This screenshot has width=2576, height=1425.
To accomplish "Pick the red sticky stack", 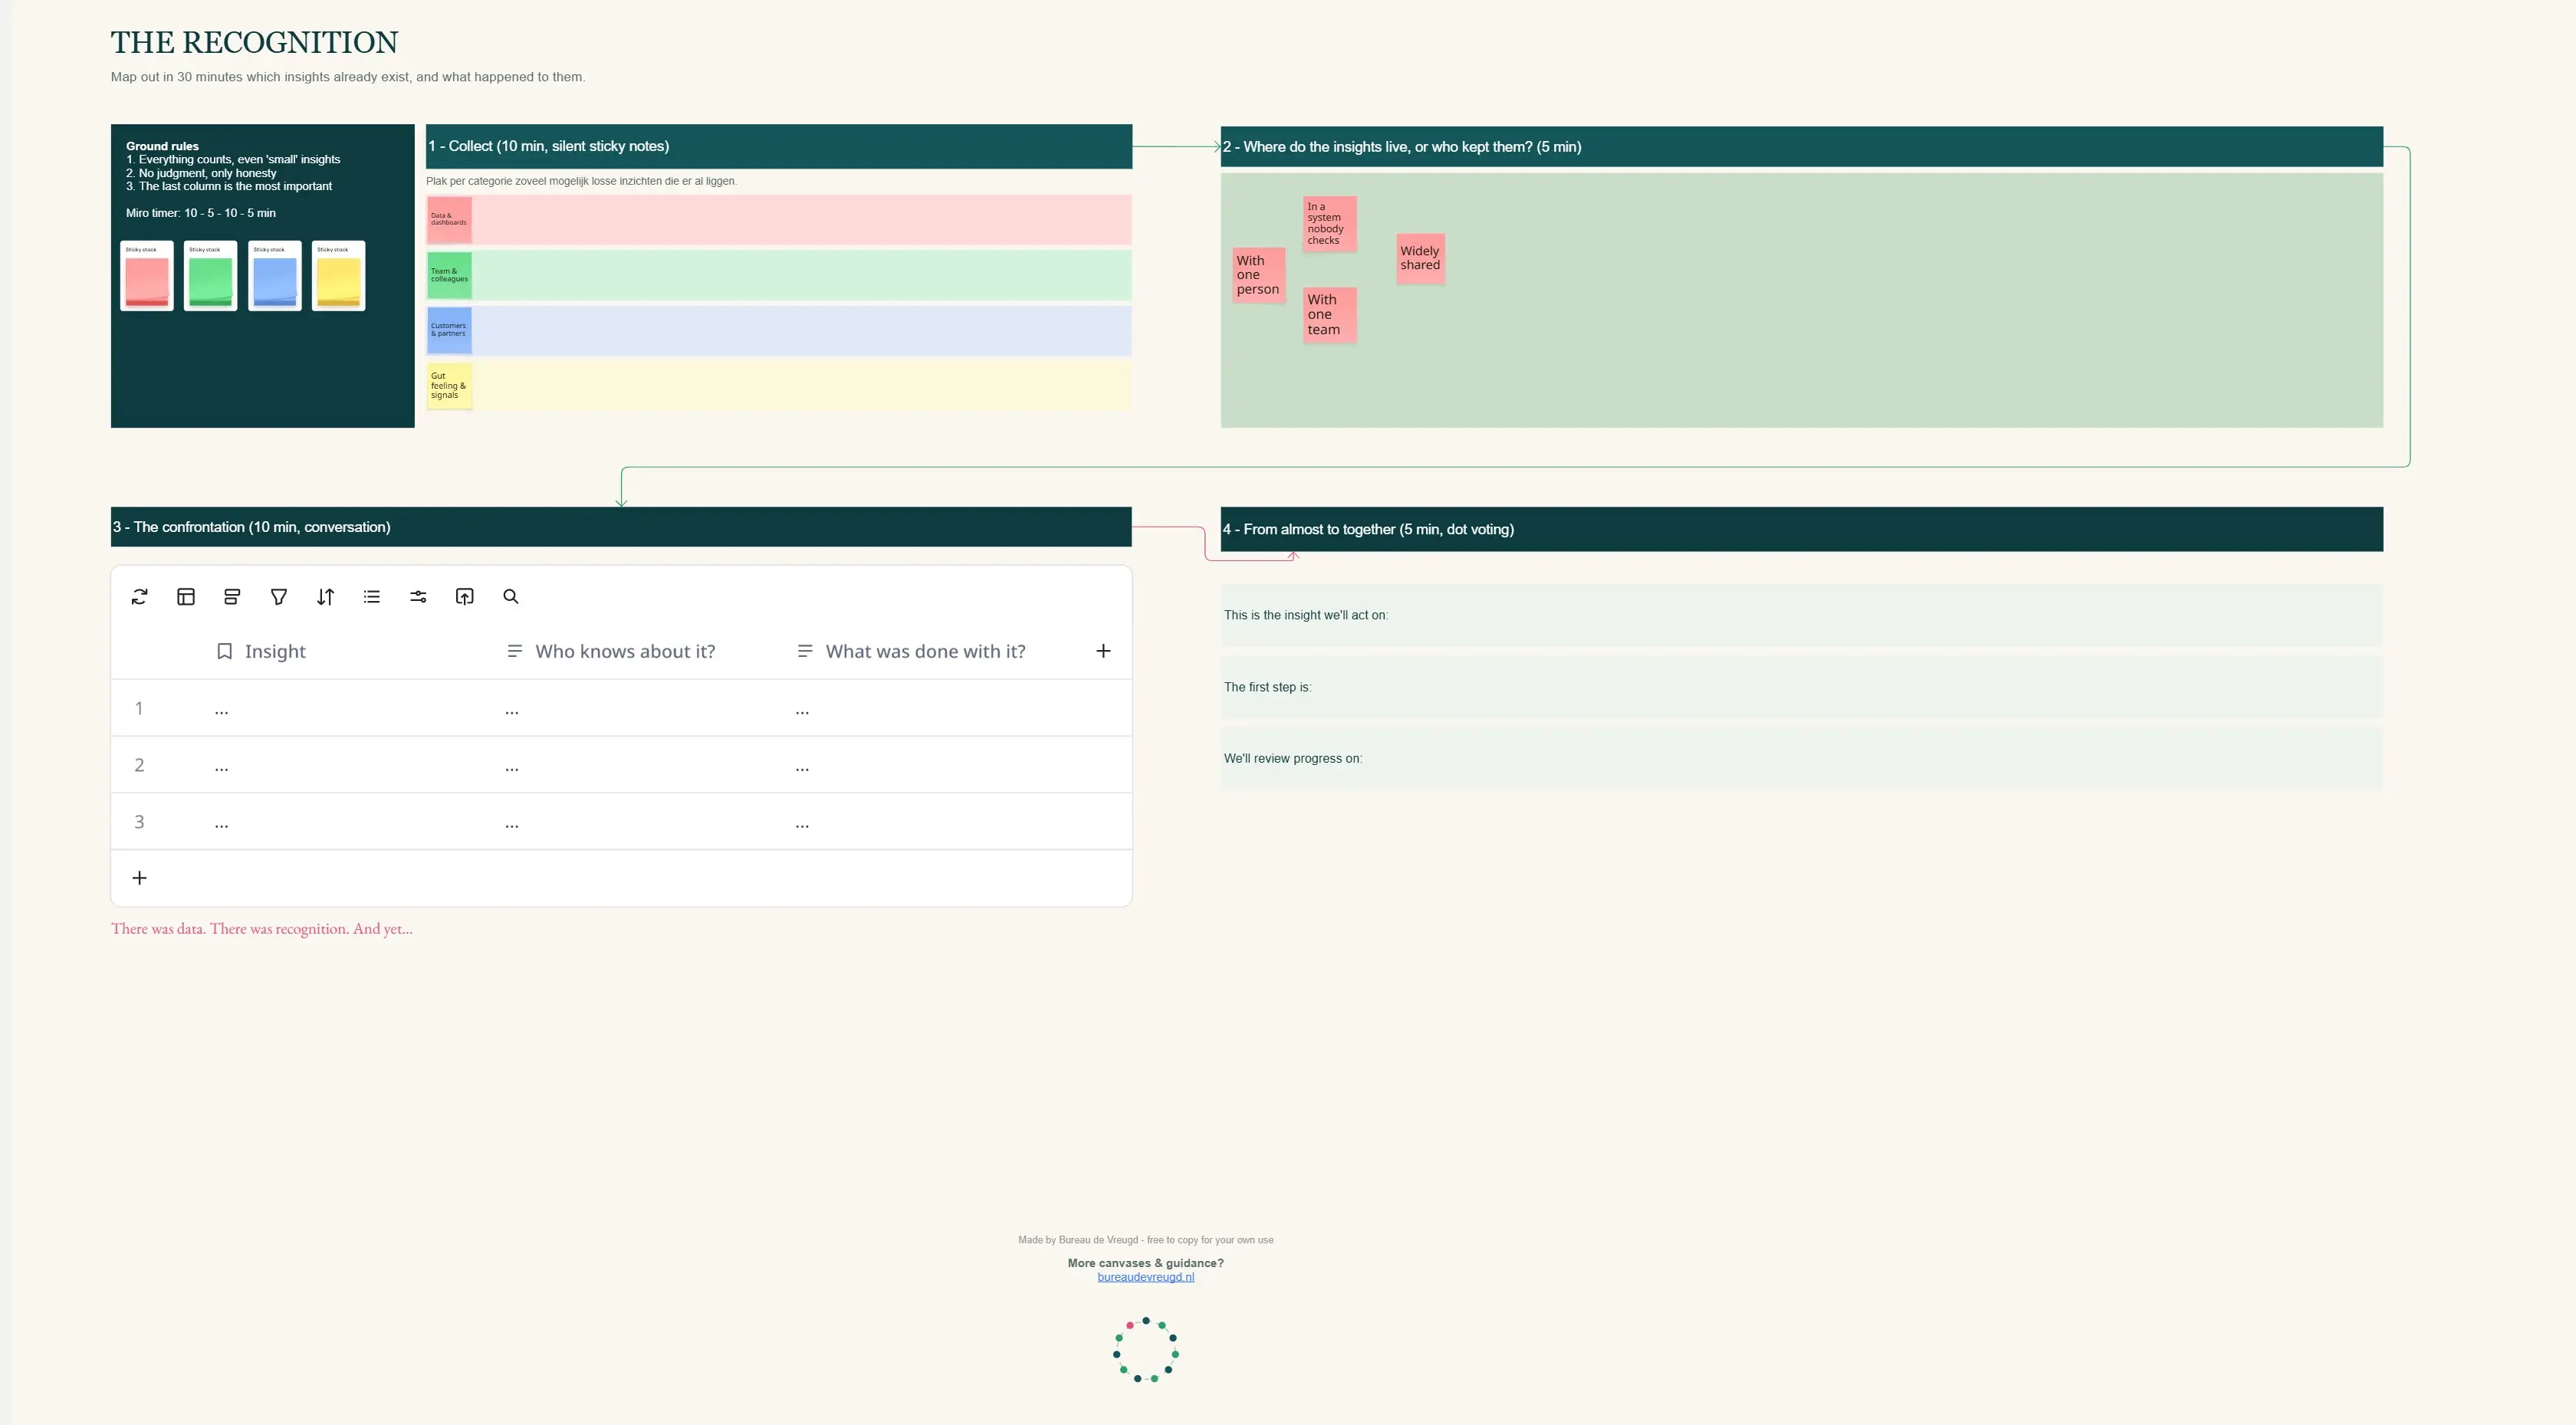I will tap(147, 276).
